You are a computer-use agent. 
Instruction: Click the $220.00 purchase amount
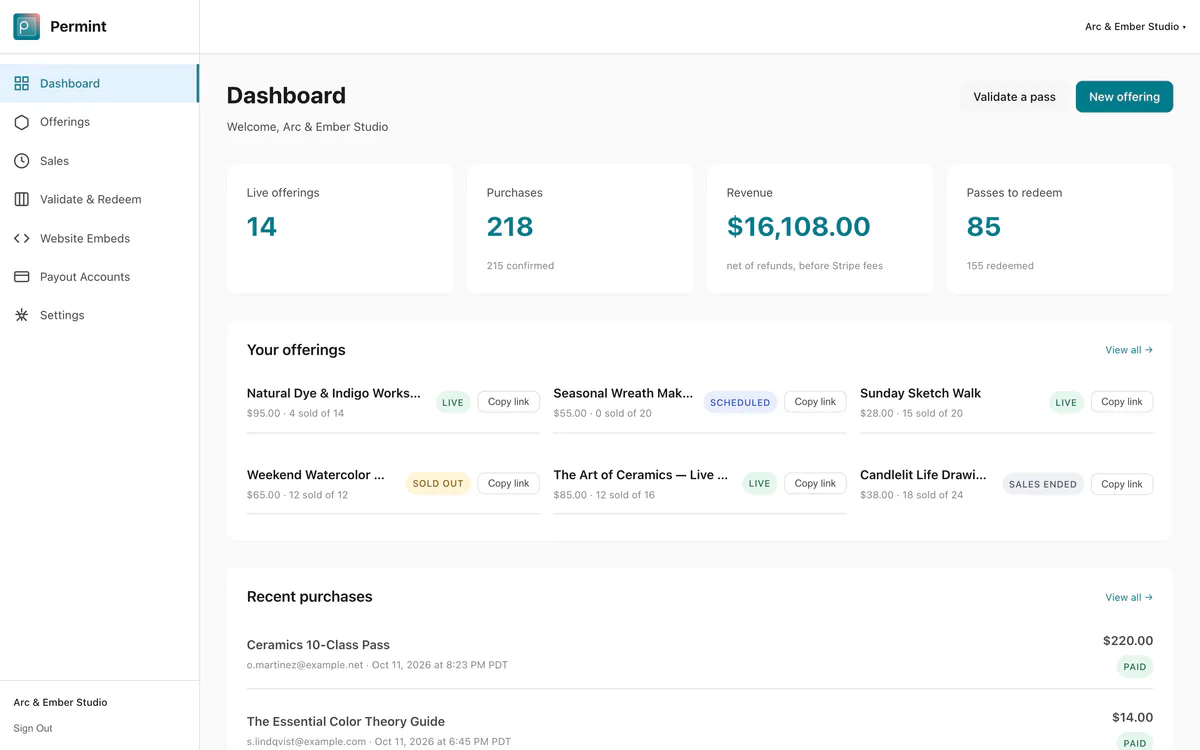[1128, 641]
